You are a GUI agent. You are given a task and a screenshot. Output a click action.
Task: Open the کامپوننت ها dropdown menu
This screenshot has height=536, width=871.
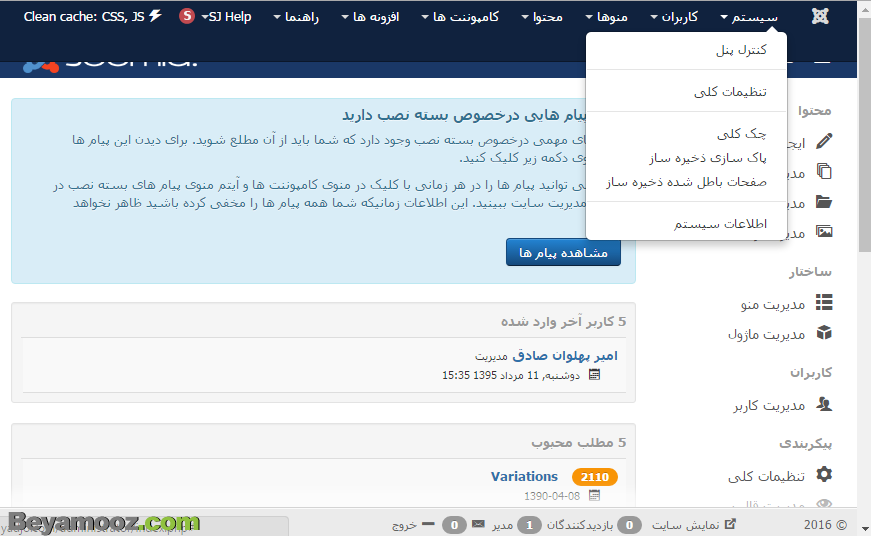(460, 17)
